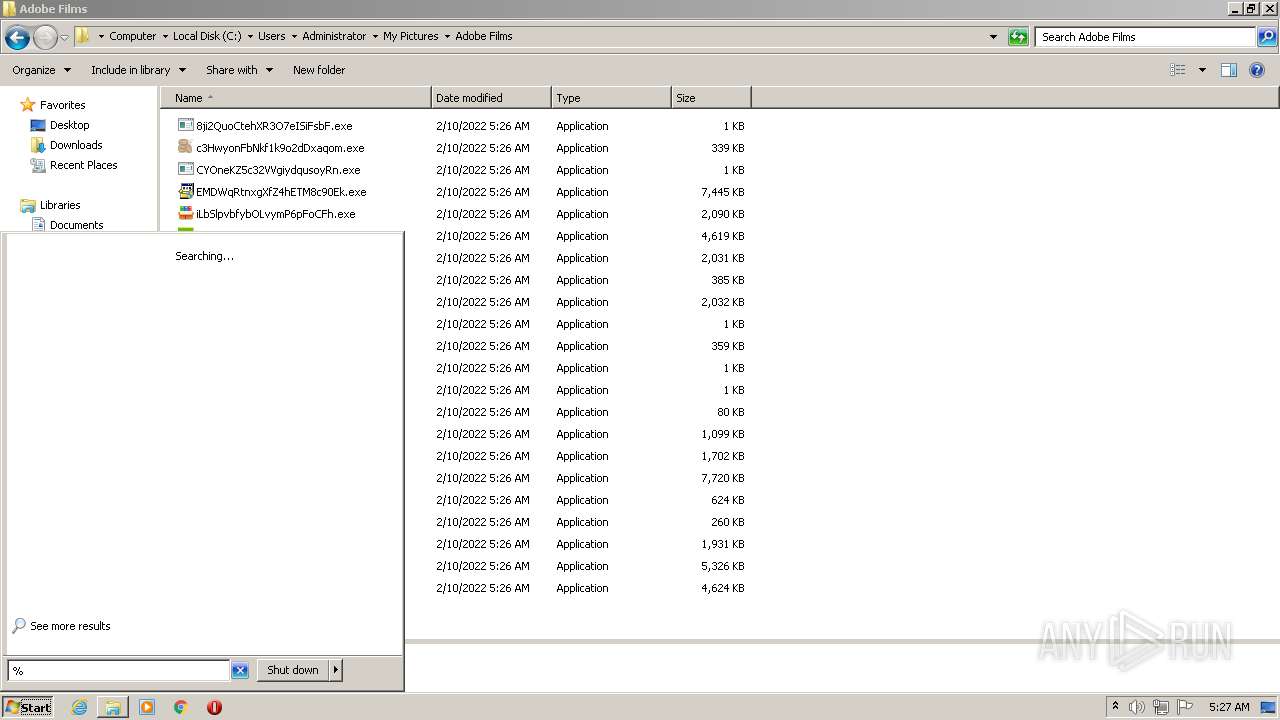The width and height of the screenshot is (1280, 720).
Task: Open address bar history dropdown
Action: click(993, 37)
